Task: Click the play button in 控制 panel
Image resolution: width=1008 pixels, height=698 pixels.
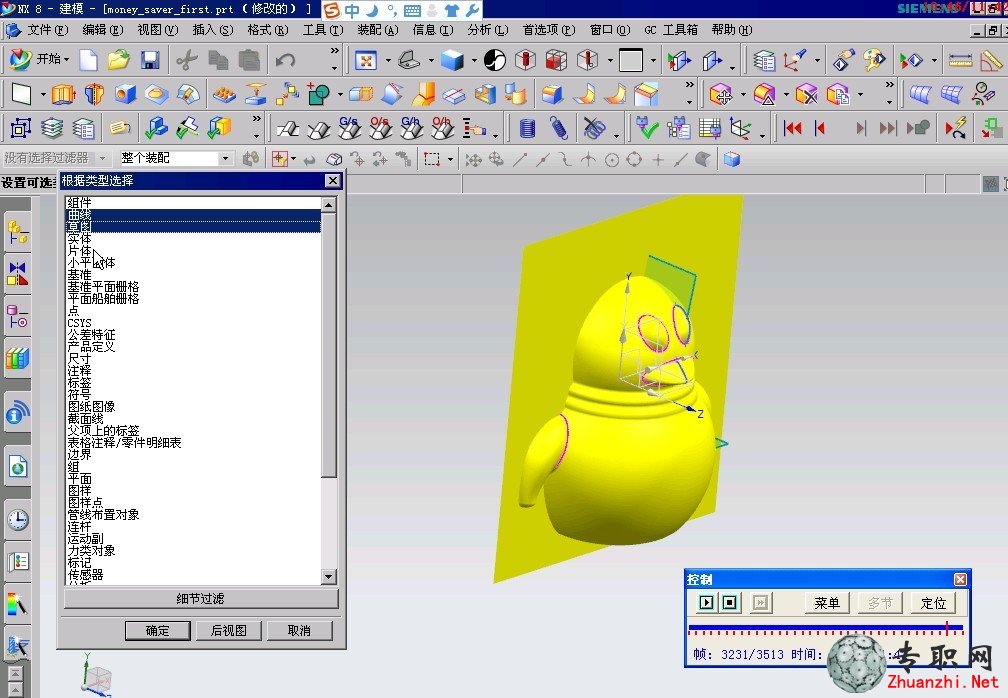Action: (x=706, y=602)
